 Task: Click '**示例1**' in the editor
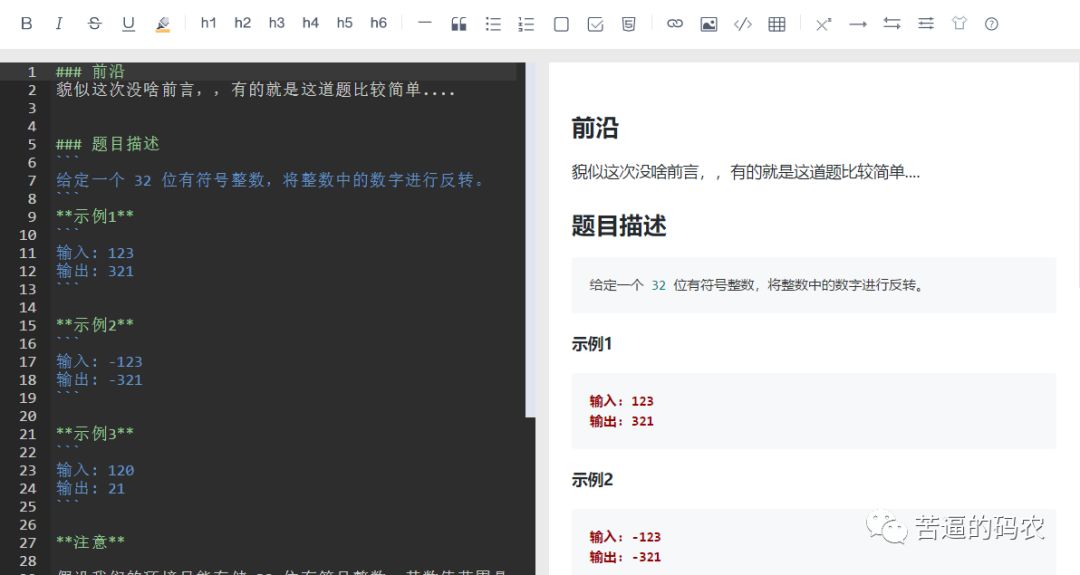[x=95, y=216]
